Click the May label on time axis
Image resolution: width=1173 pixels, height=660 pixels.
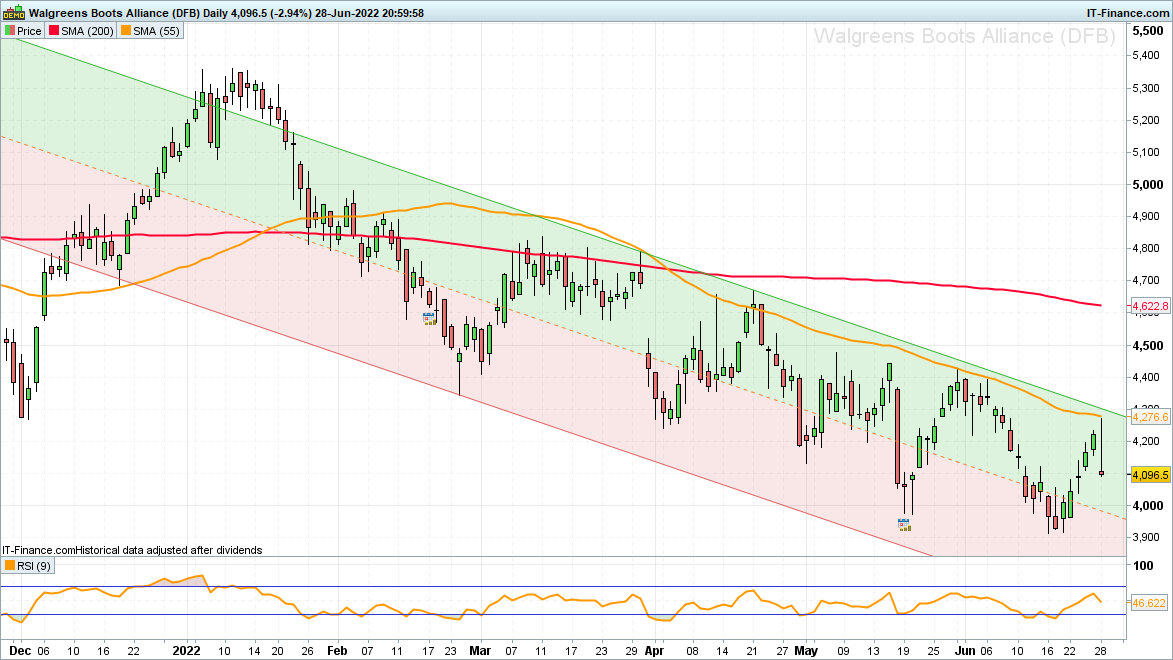(x=806, y=650)
